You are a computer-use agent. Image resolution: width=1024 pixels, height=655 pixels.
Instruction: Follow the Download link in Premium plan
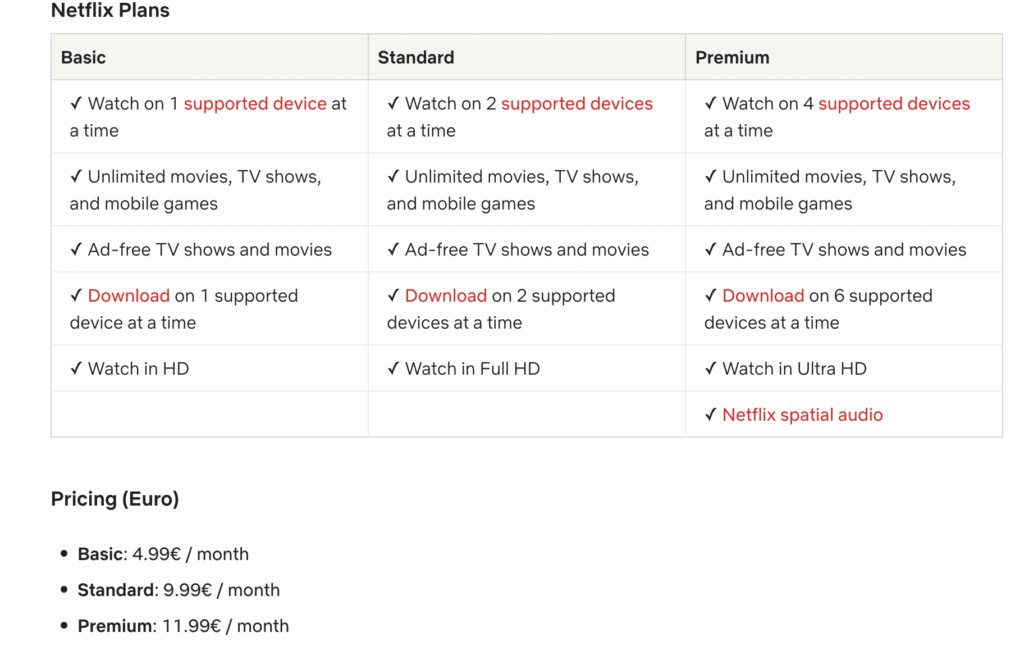[x=763, y=296]
